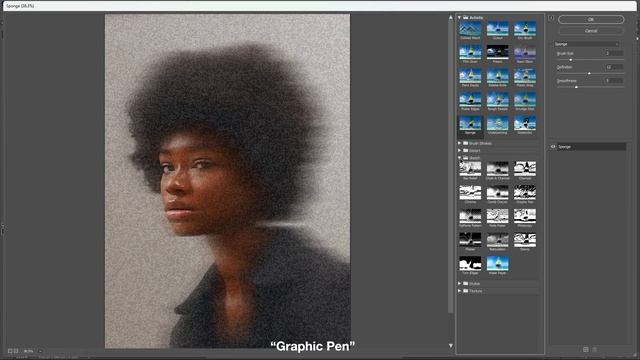The width and height of the screenshot is (640, 360).
Task: Adjust the Brush Size slider
Action: pos(571,60)
